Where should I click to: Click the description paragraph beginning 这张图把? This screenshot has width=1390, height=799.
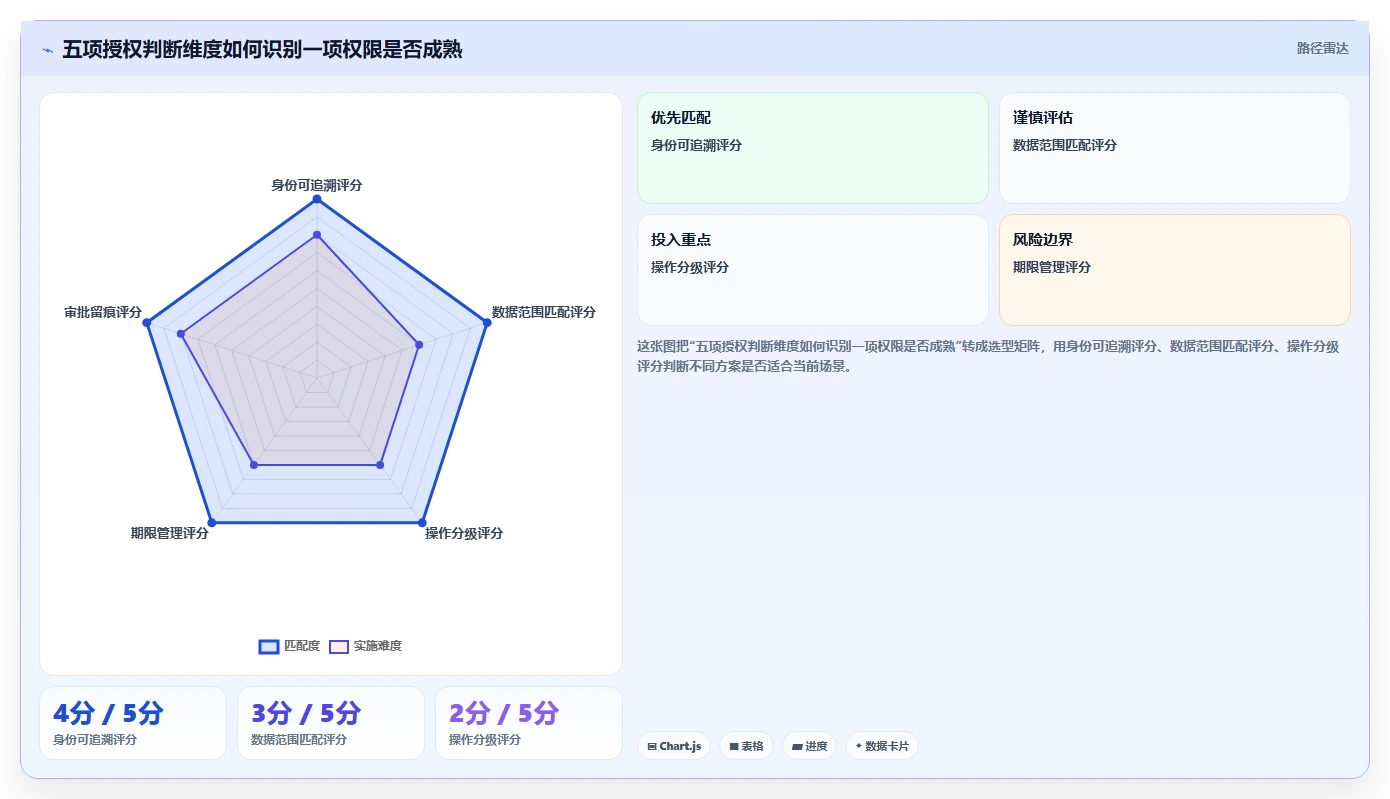tap(988, 356)
